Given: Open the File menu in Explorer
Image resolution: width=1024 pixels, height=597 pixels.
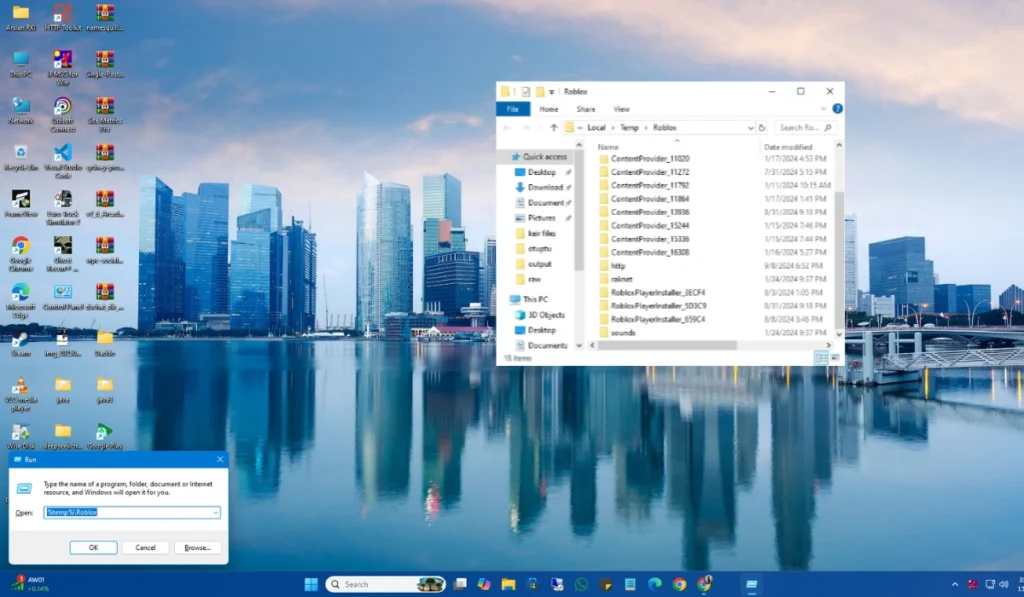Looking at the screenshot, I should (512, 109).
